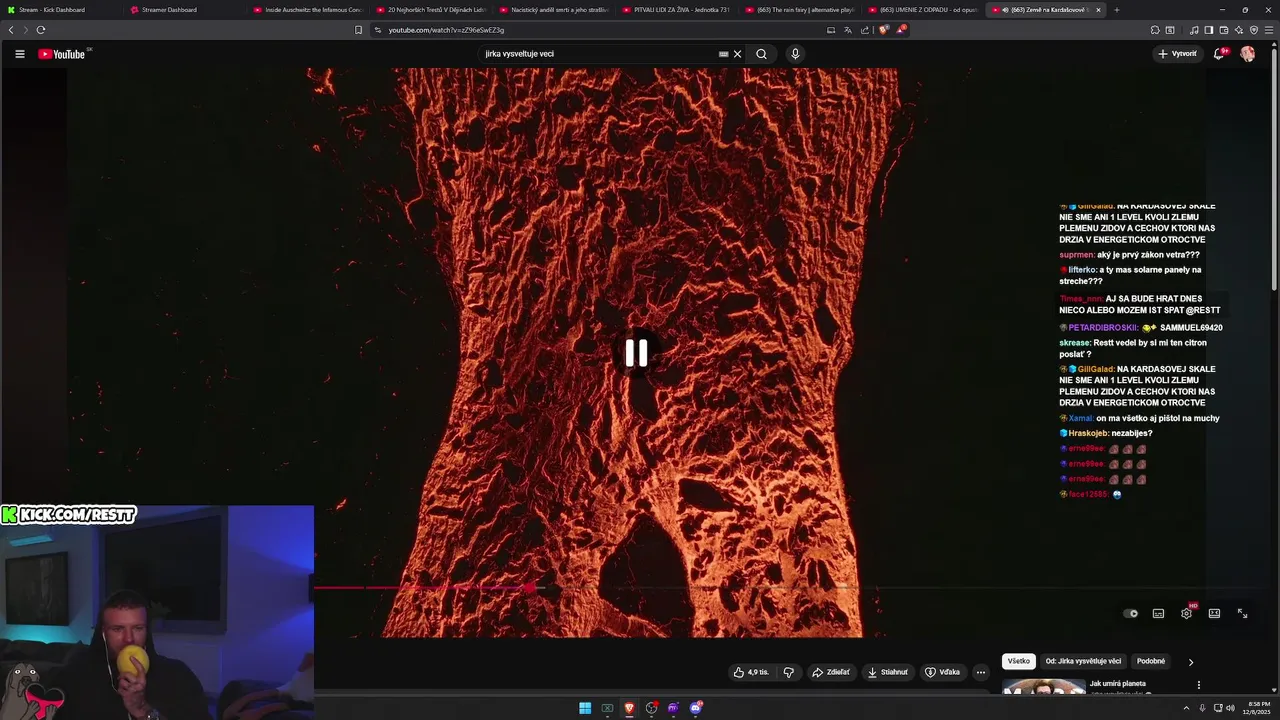Go to the YouTube home logo
This screenshot has height=720, width=1280.
(62, 54)
